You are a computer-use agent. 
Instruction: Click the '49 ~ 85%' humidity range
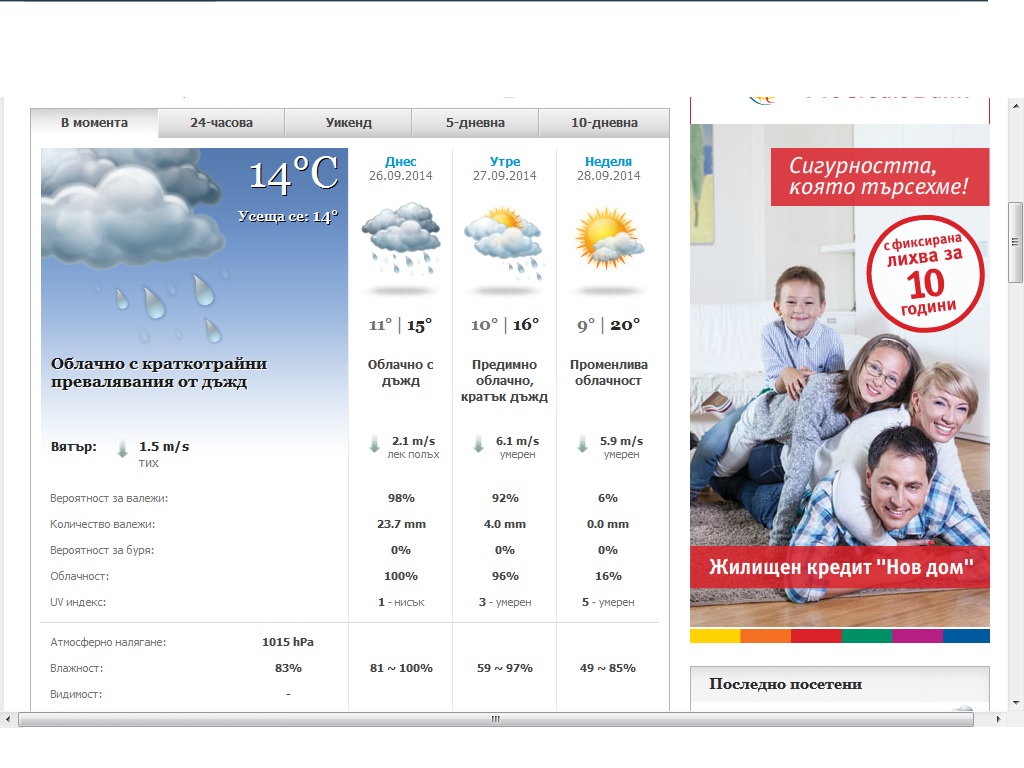[608, 669]
